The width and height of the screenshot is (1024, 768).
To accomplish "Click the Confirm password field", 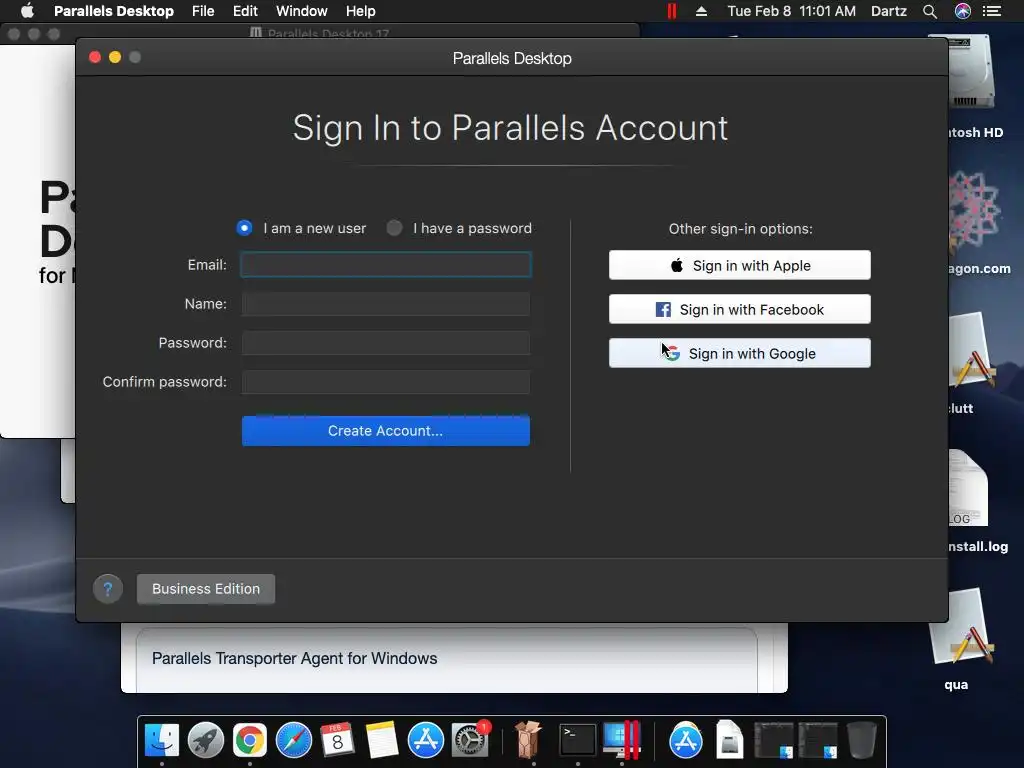I will (386, 382).
